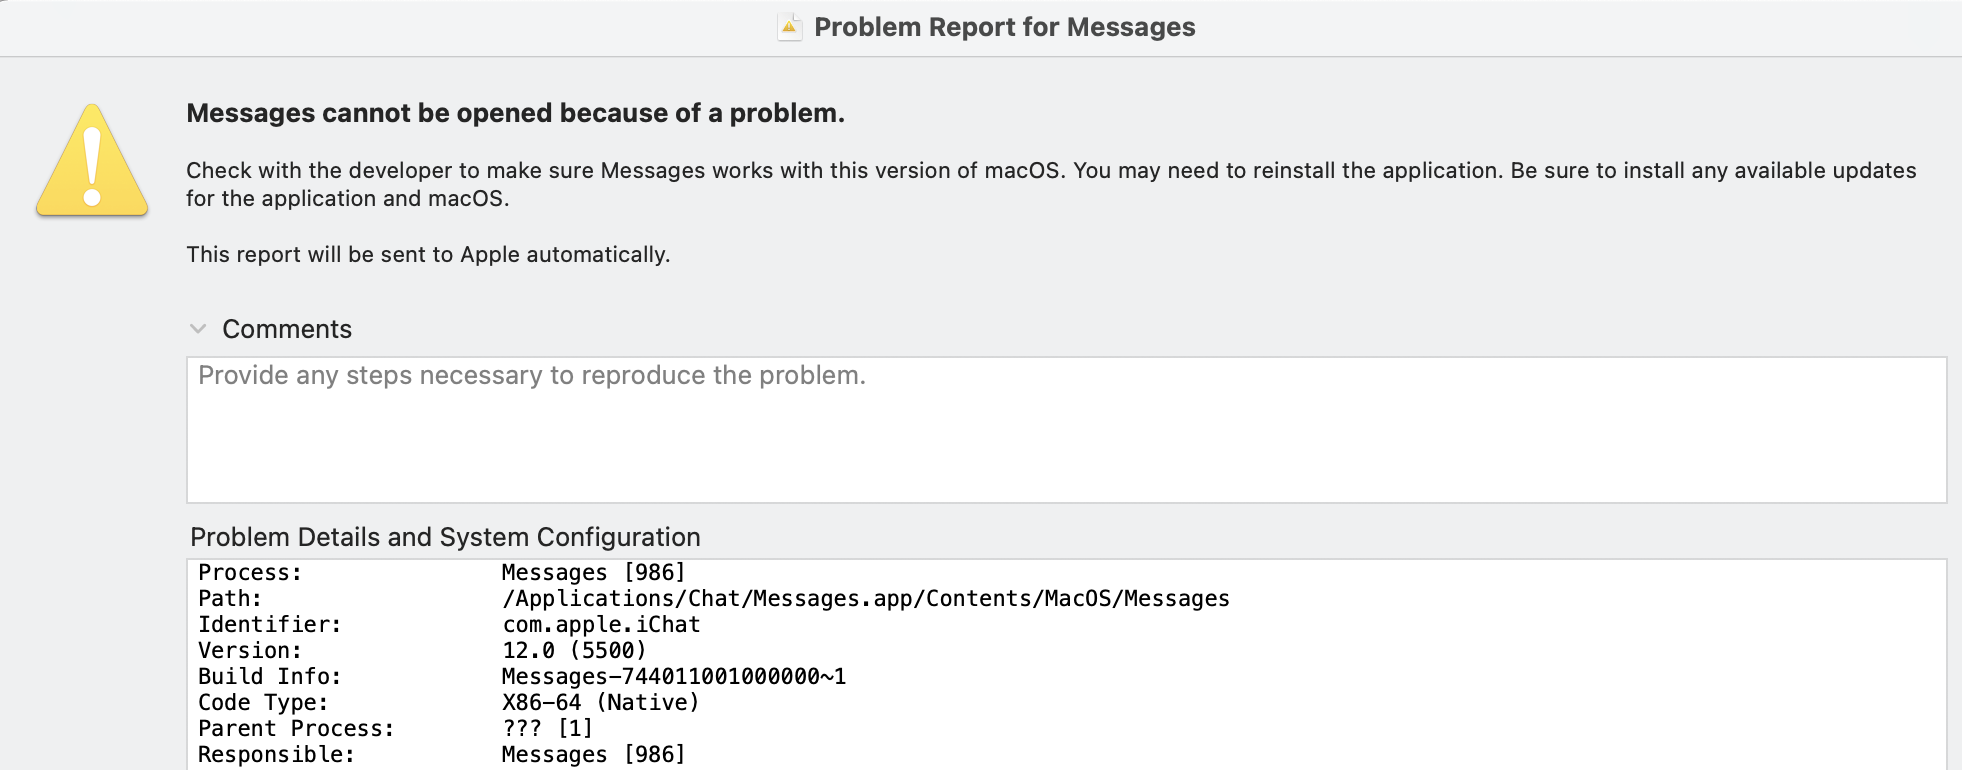Image resolution: width=1962 pixels, height=770 pixels.
Task: Click the "Problem Details and System Configuration" label
Action: (x=445, y=537)
